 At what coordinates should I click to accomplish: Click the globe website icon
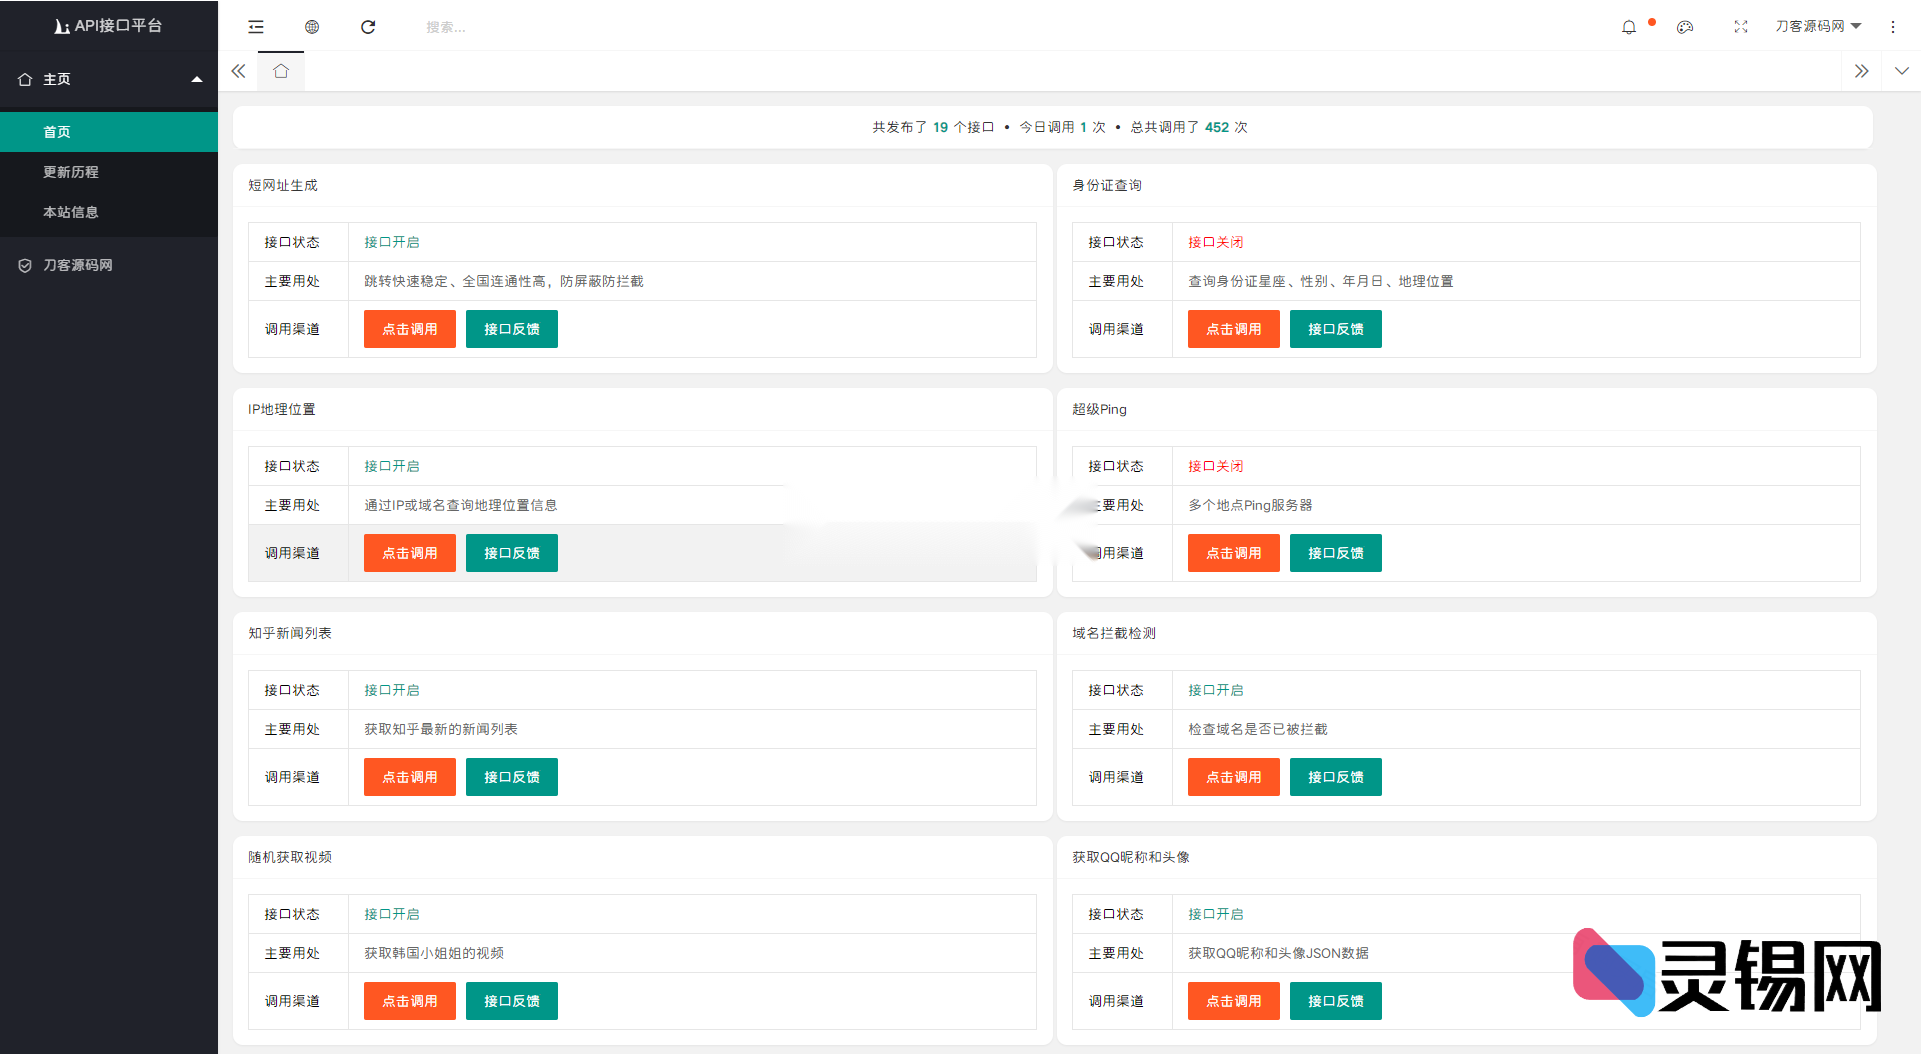[x=312, y=27]
